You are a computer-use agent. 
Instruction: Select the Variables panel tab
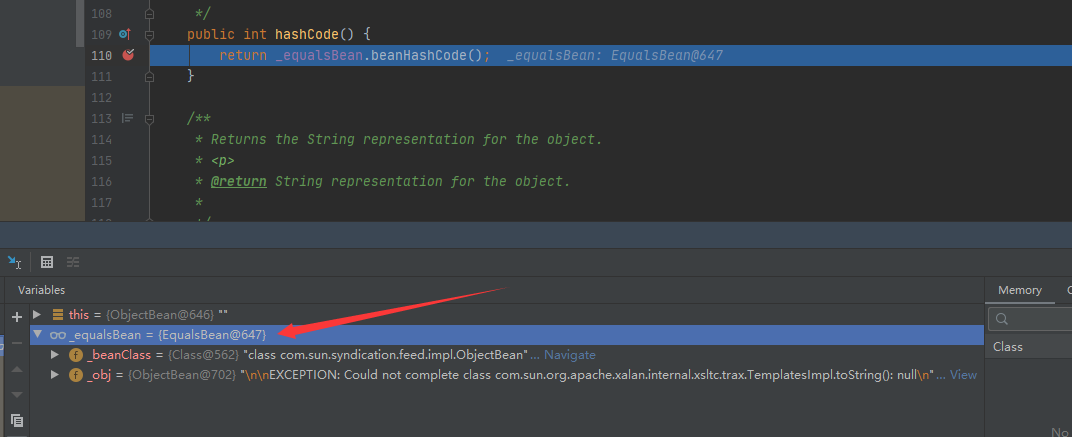point(42,290)
